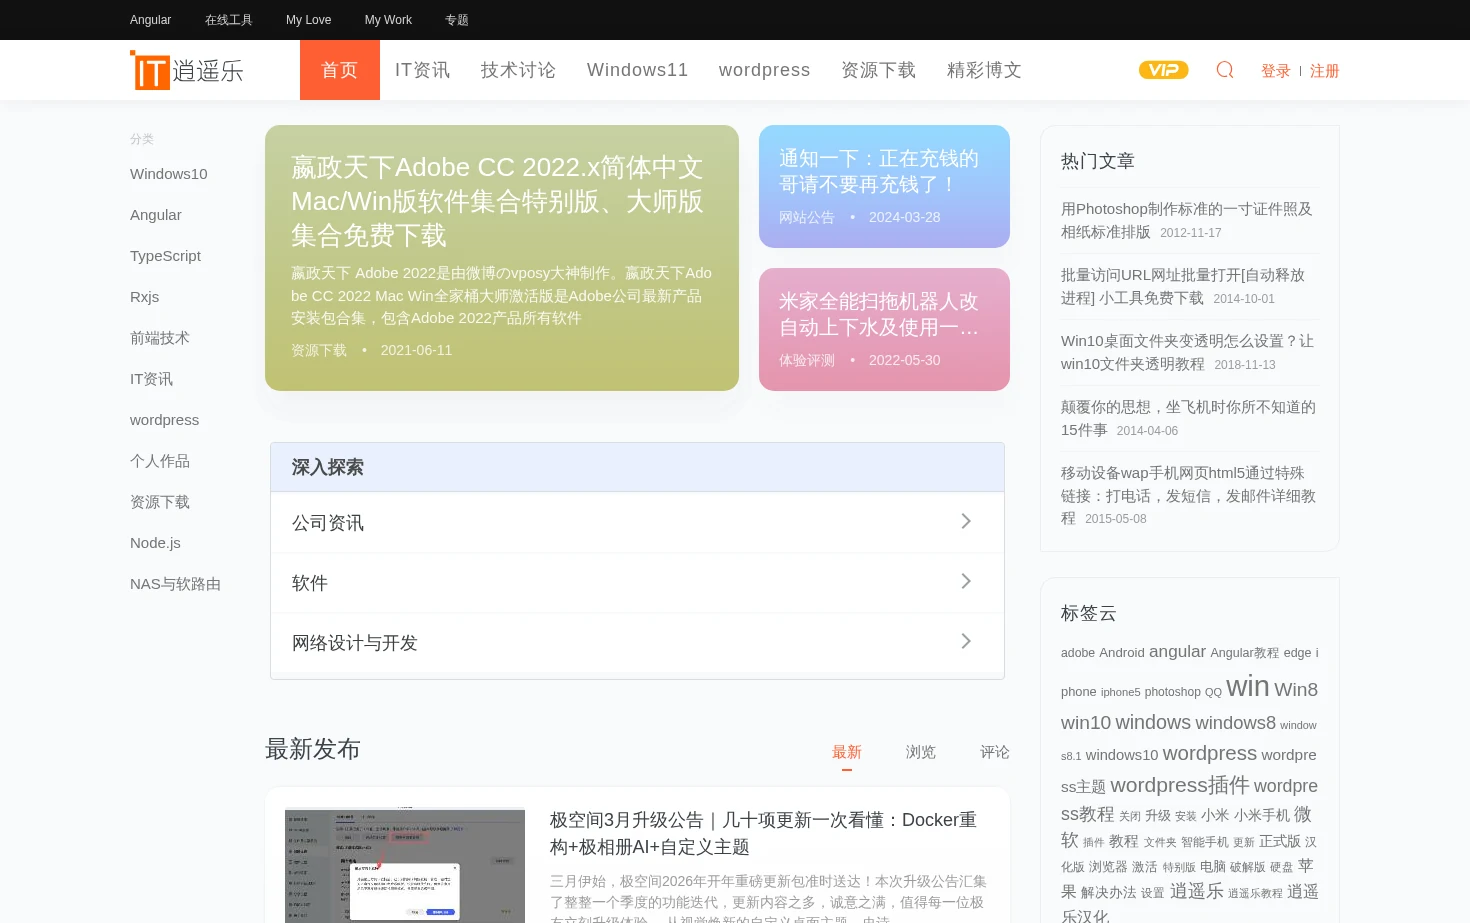Image resolution: width=1470 pixels, height=923 pixels.
Task: Select 前端技术 category in sidebar
Action: [160, 338]
